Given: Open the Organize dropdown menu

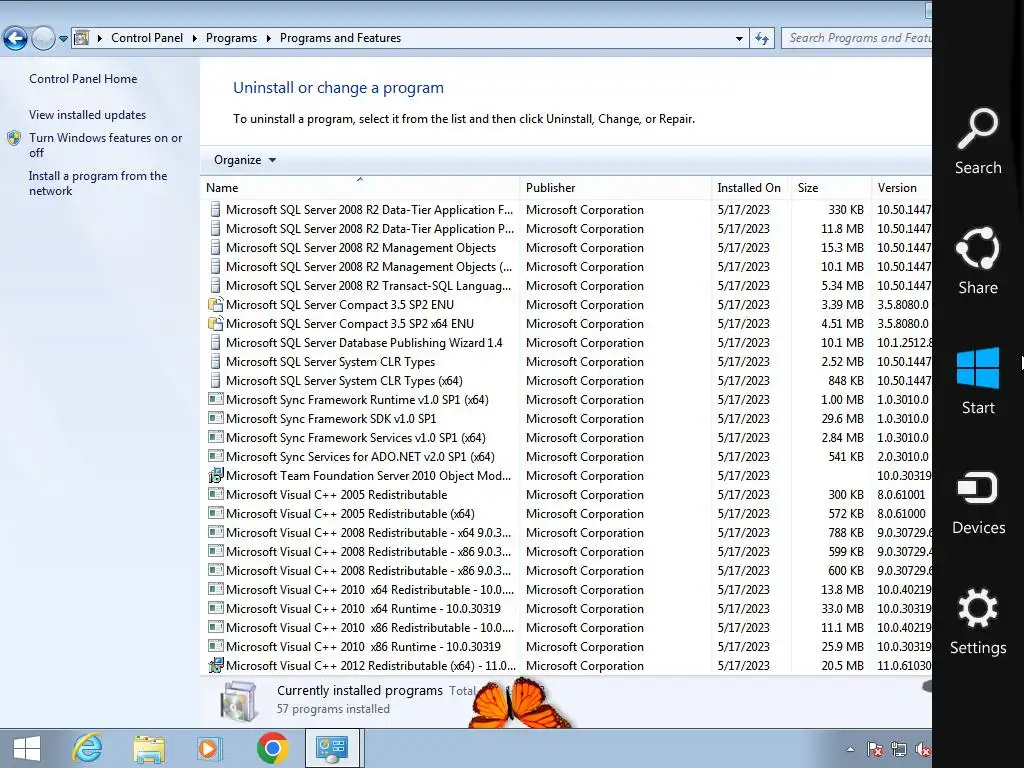Looking at the screenshot, I should coord(245,160).
